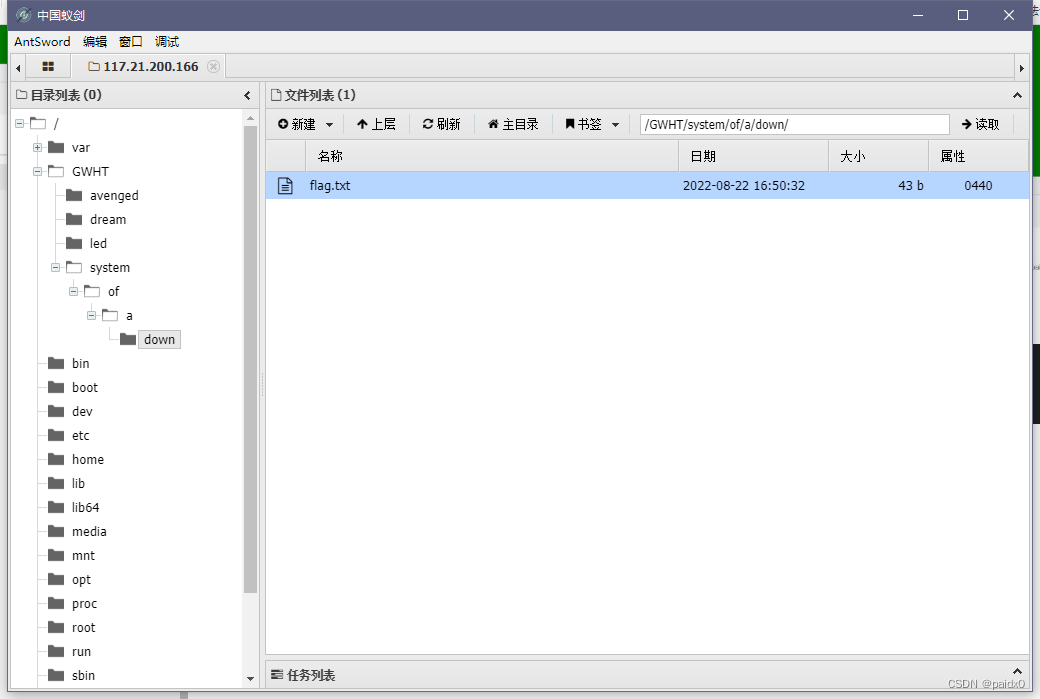Select the lib folder

(78, 483)
